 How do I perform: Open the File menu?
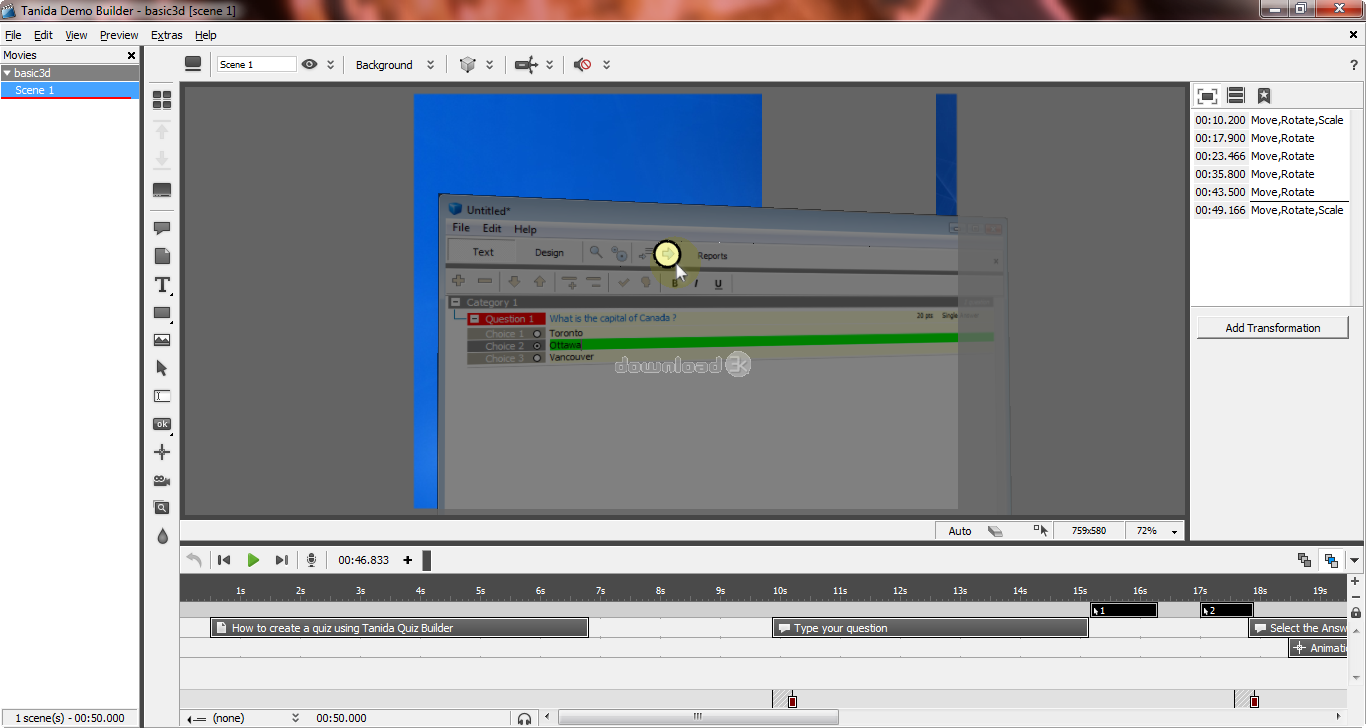[x=13, y=35]
